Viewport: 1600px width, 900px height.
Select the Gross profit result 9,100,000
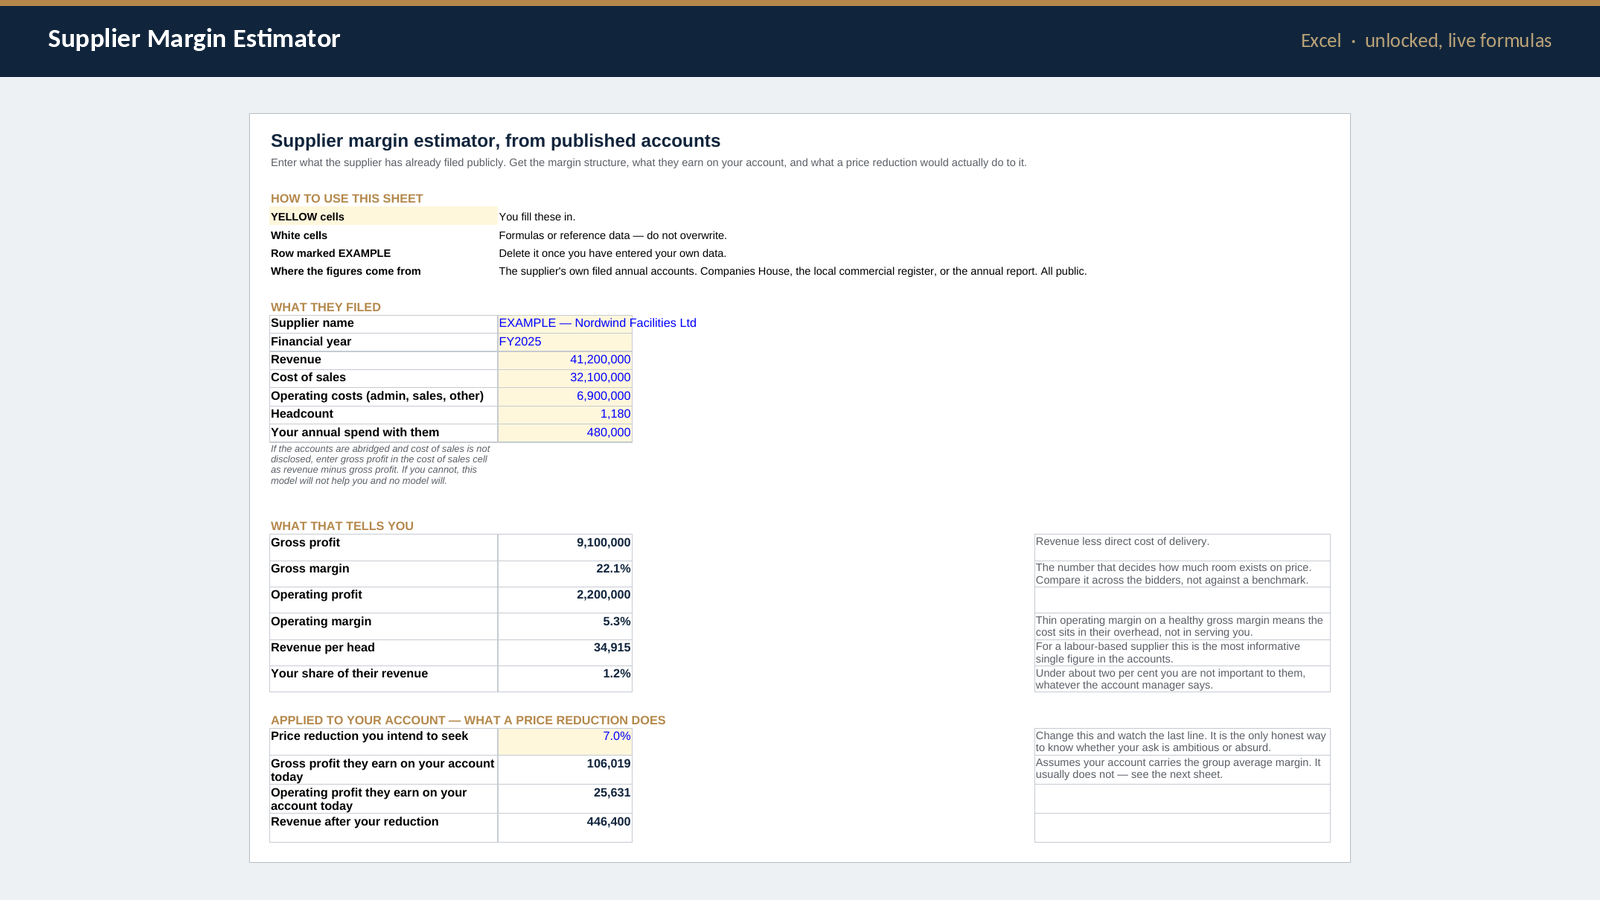pyautogui.click(x=565, y=547)
